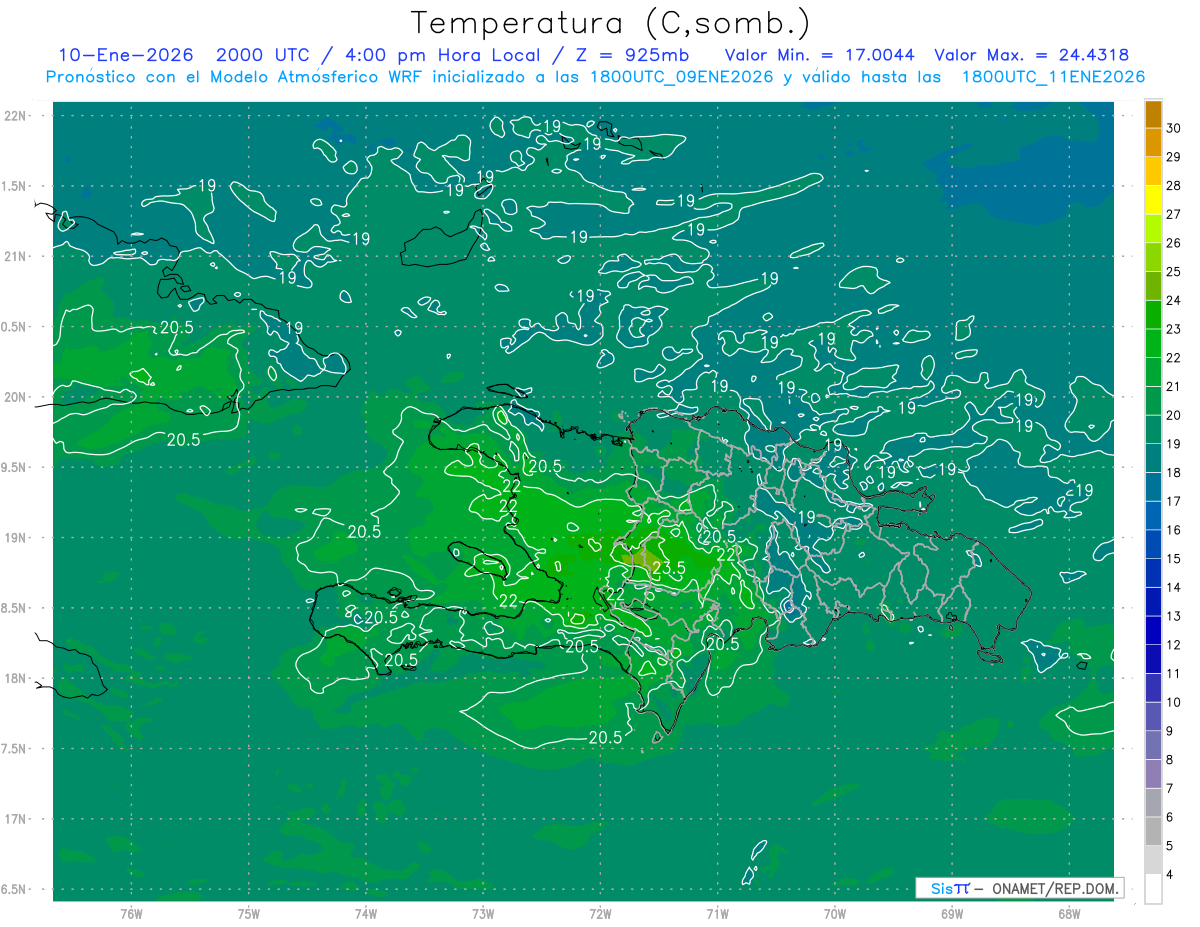This screenshot has height=927, width=1200.
Task: Click the '1800UTC_11ENE2026' valid-until timestamp
Action: pos(1053,77)
